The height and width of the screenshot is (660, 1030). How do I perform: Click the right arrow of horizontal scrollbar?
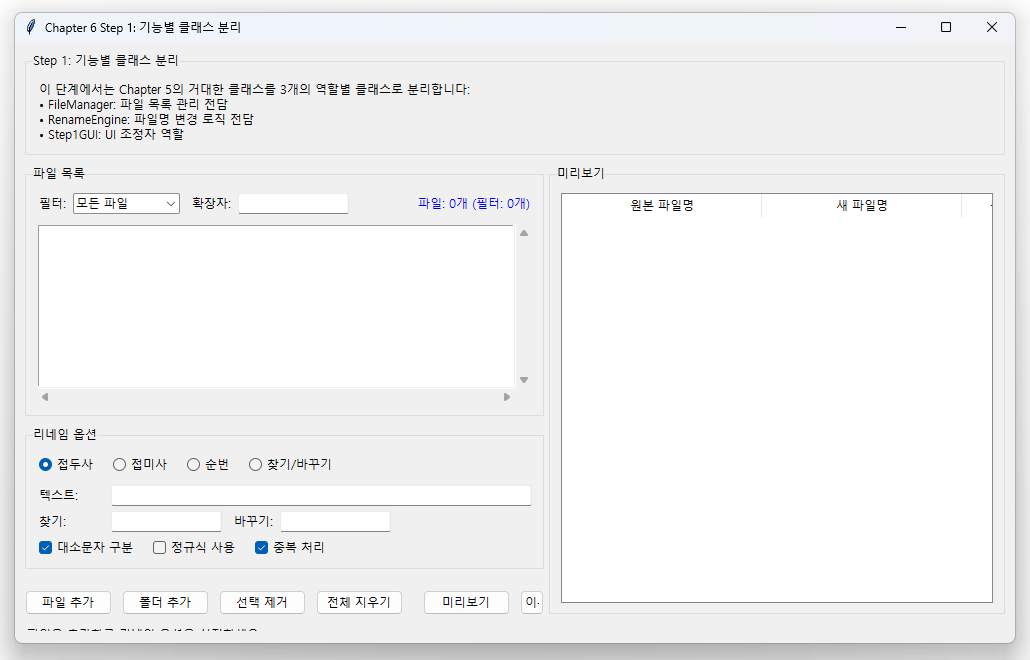508,397
